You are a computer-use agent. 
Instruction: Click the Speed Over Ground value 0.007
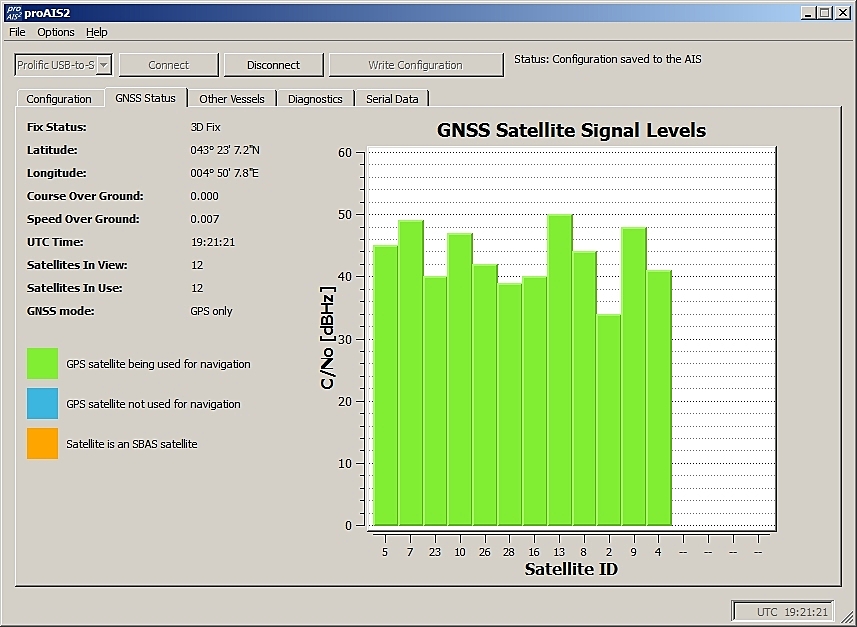(x=205, y=219)
